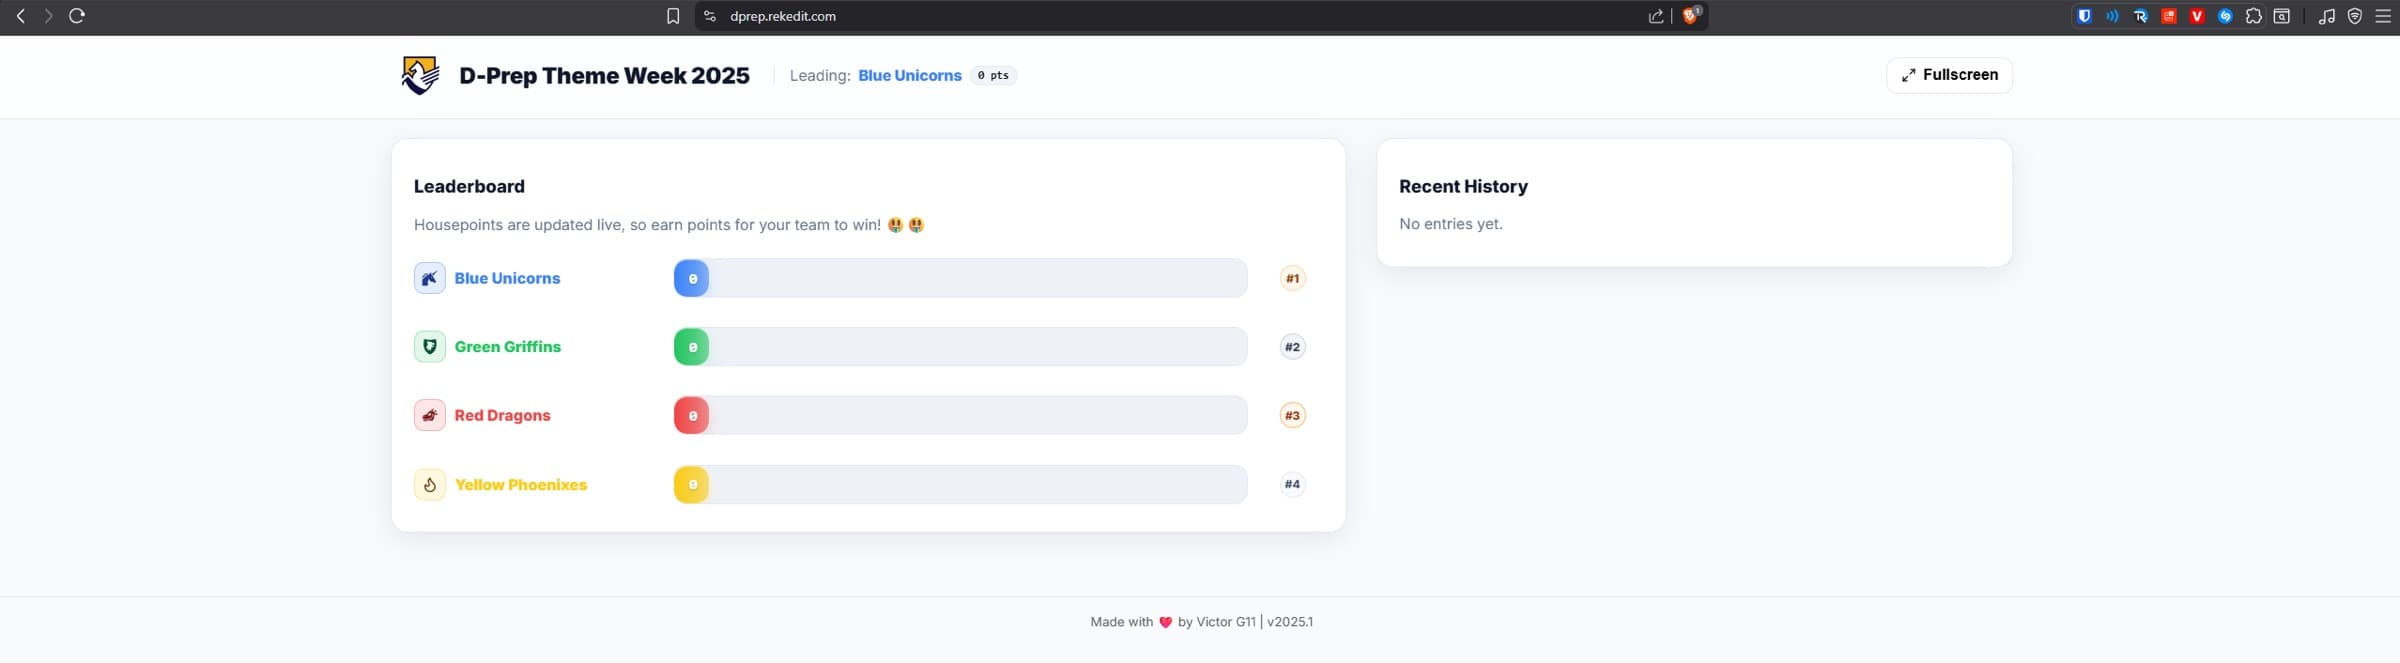The height and width of the screenshot is (663, 2400).
Task: Click the heart icon in the footer
Action: pyautogui.click(x=1165, y=622)
